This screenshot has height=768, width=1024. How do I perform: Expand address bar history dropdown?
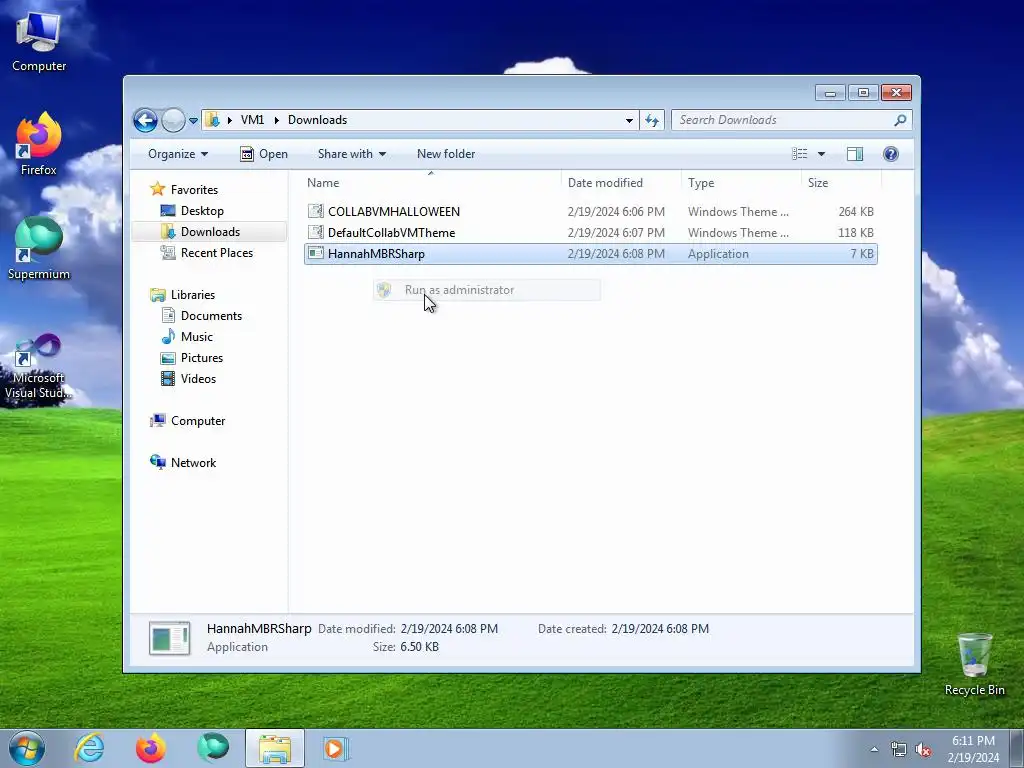pyautogui.click(x=629, y=120)
